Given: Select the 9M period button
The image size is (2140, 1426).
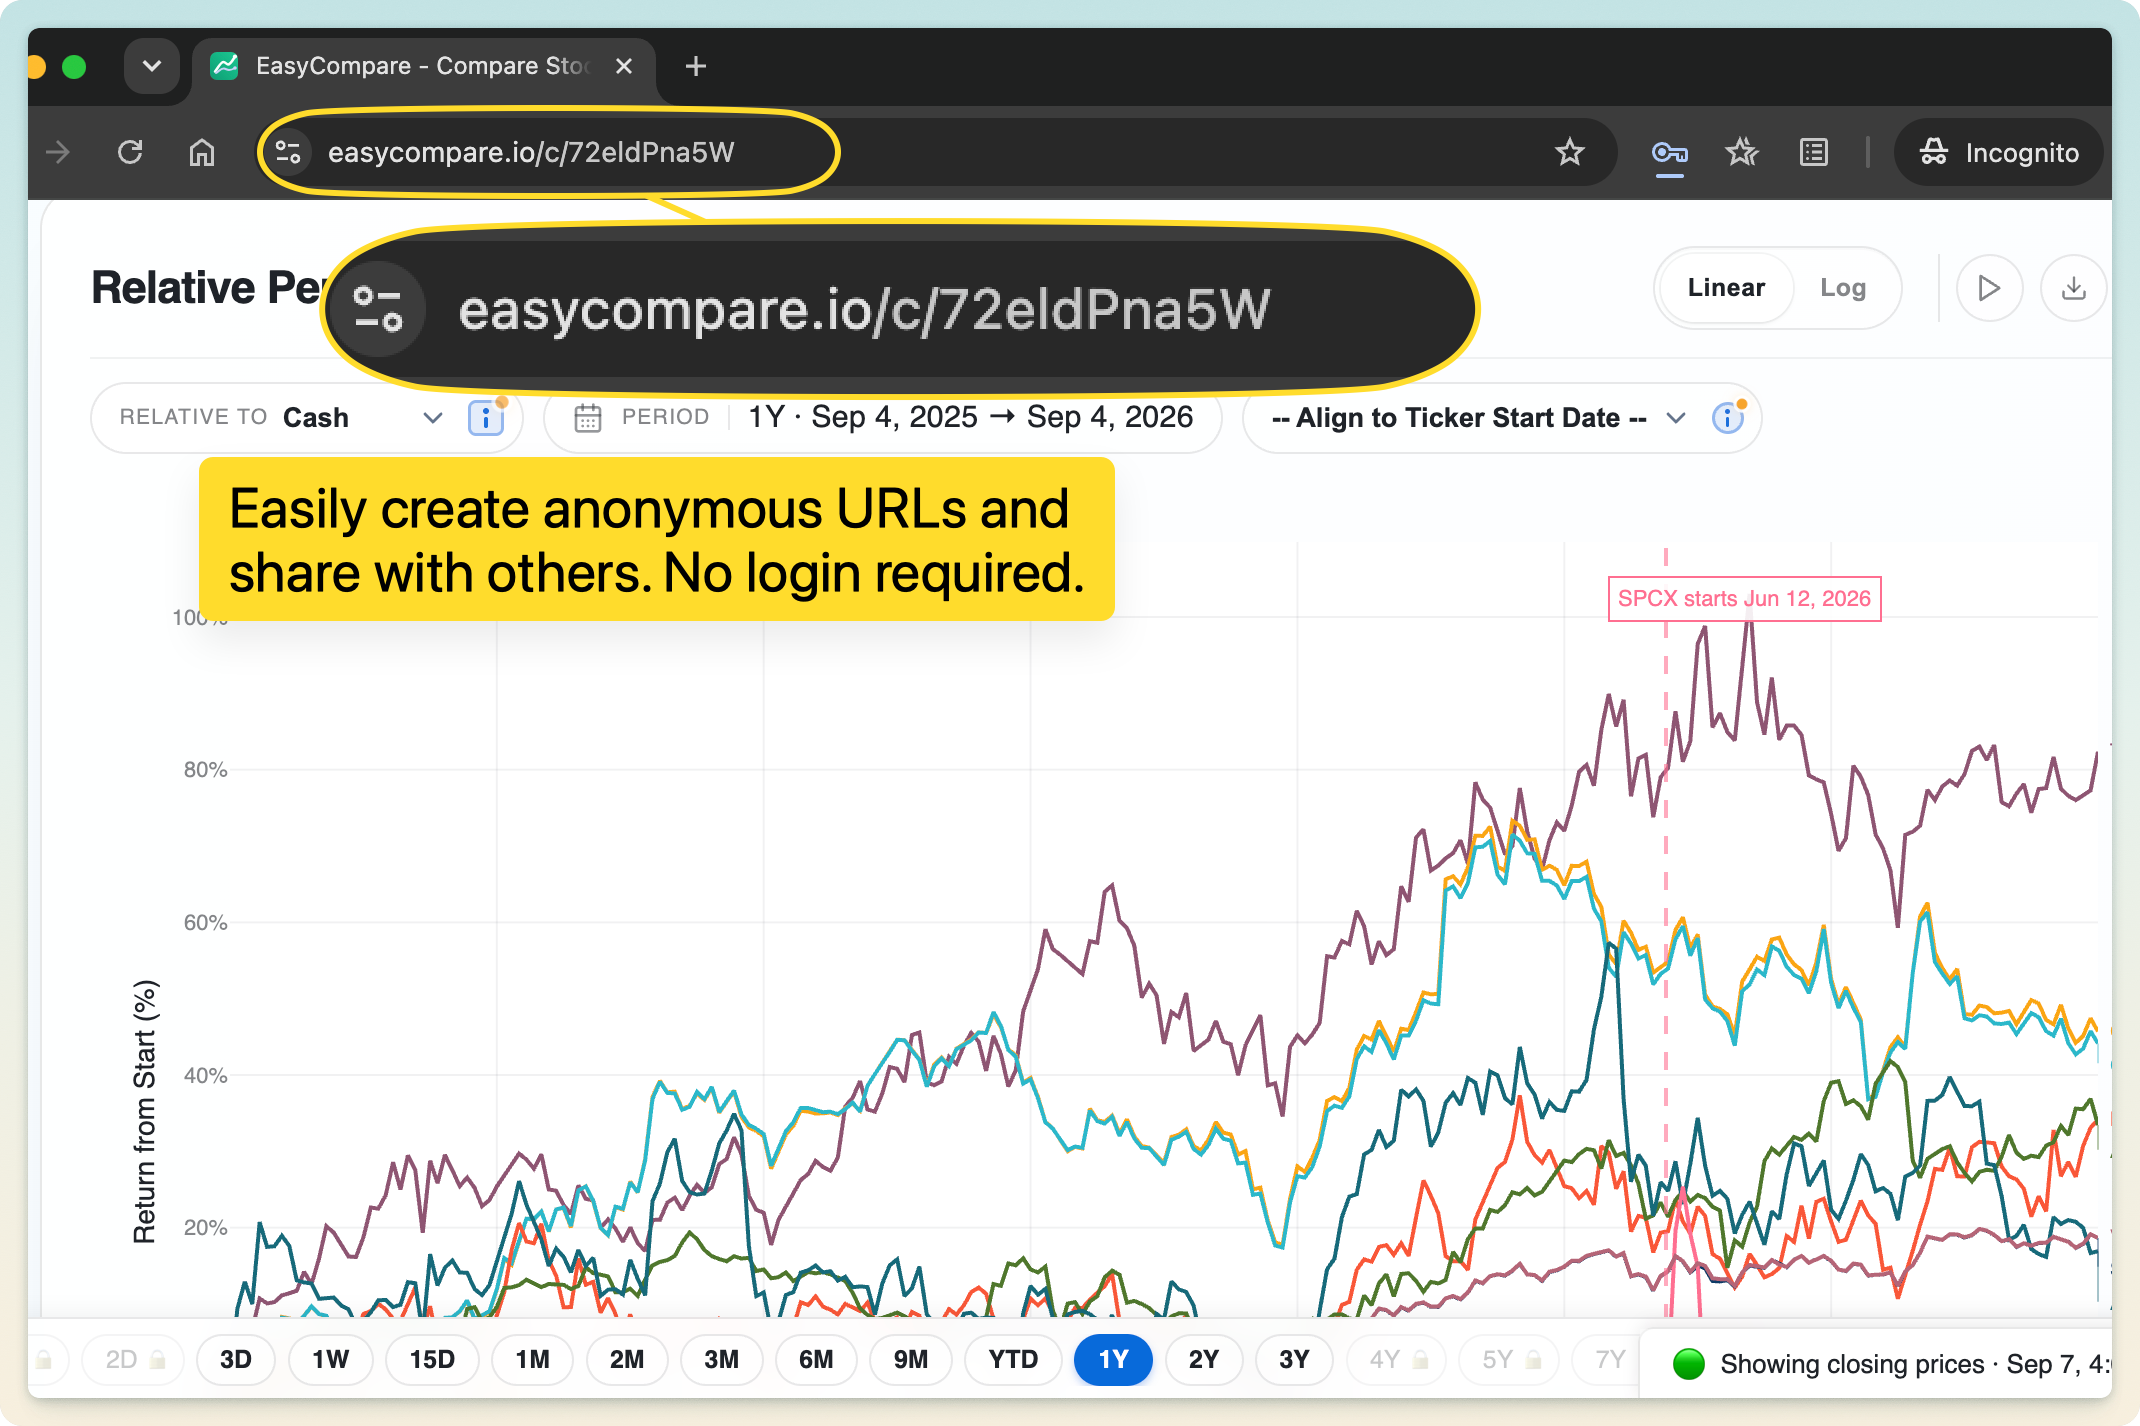Looking at the screenshot, I should click(x=911, y=1360).
